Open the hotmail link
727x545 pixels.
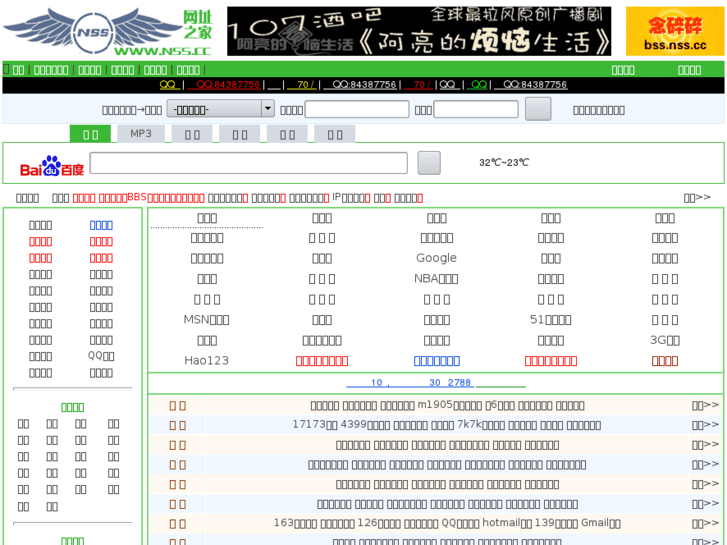pos(507,523)
